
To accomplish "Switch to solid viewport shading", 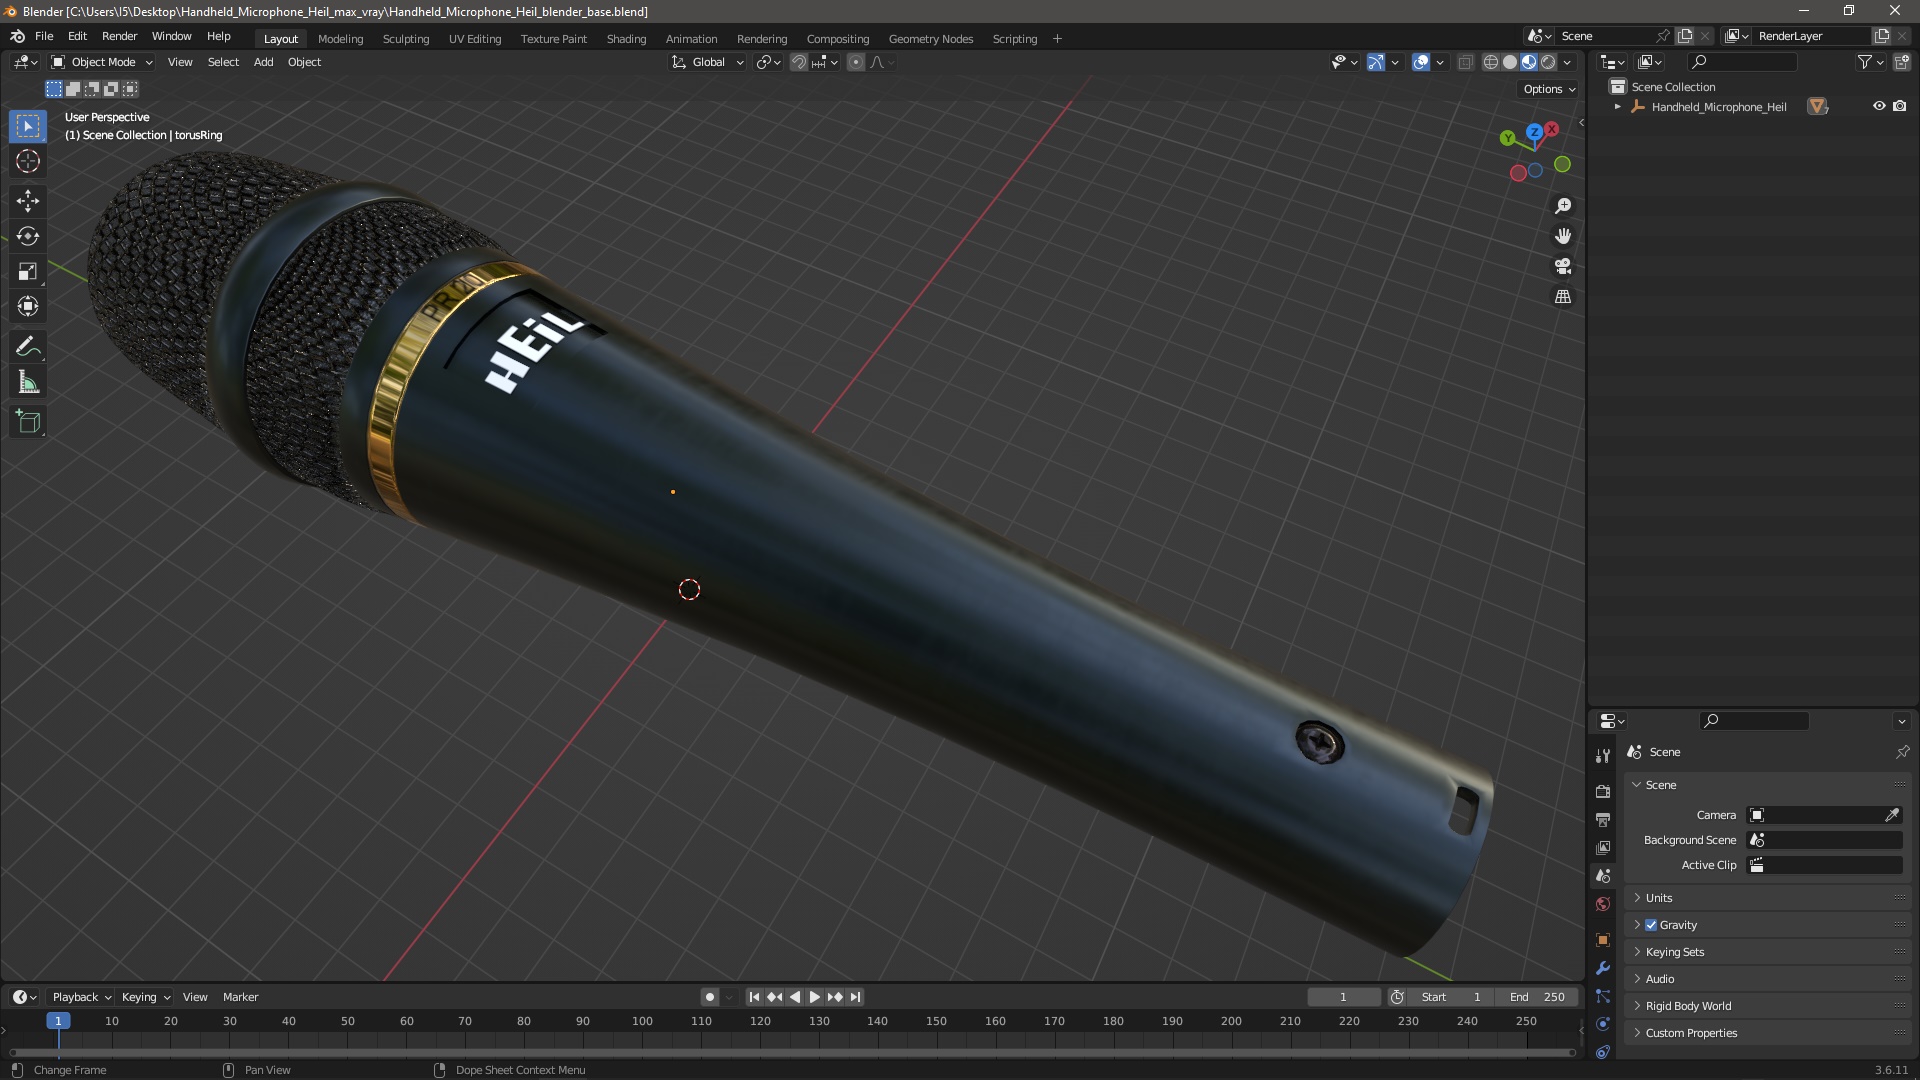I will 1510,62.
